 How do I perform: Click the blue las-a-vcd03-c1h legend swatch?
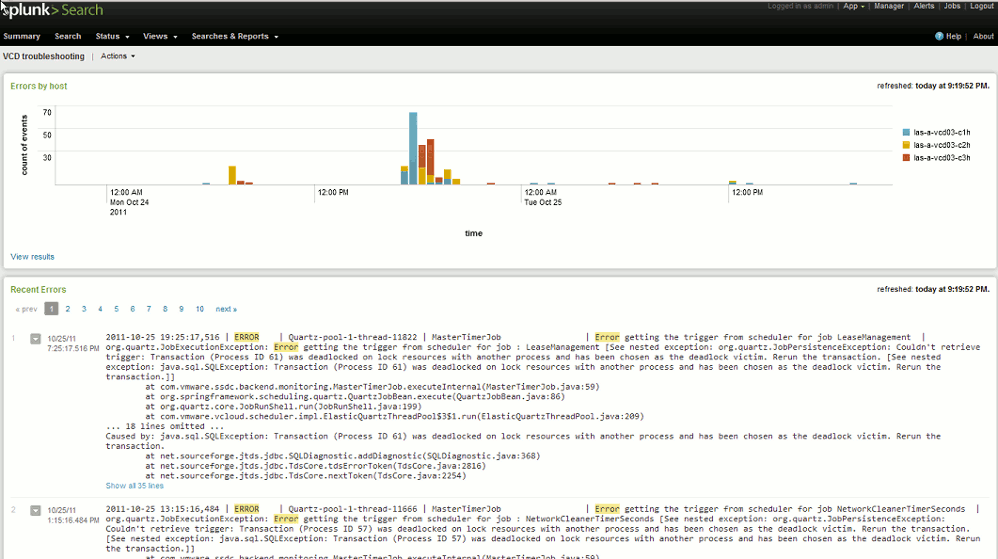[906, 132]
